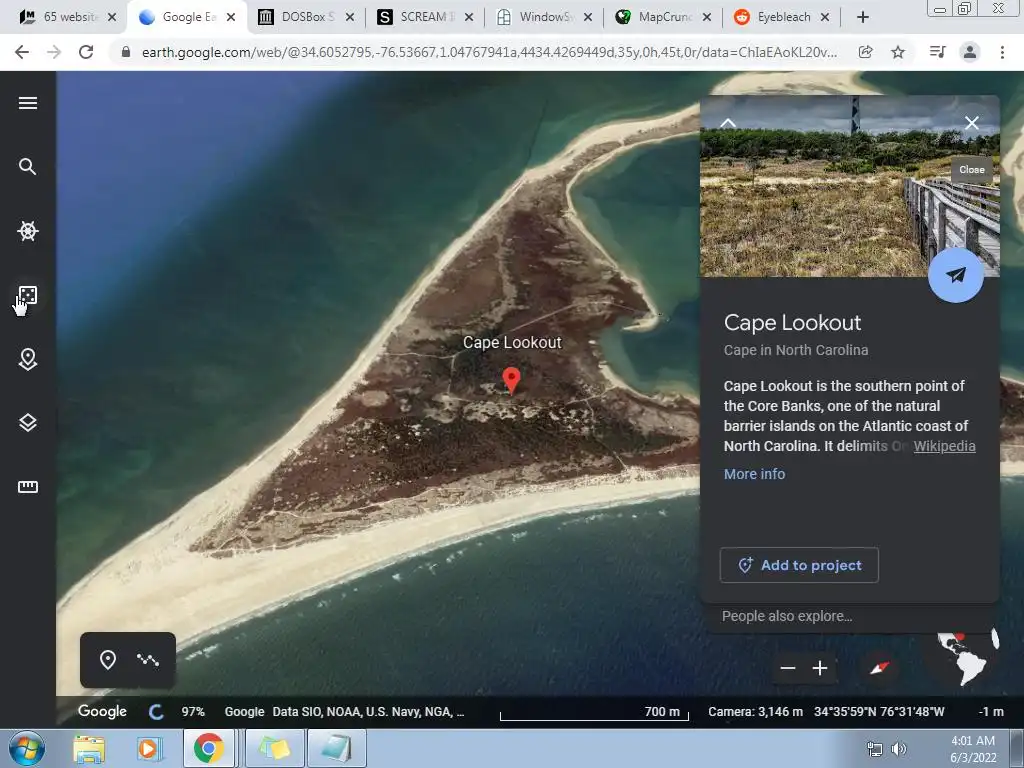Click the I'm Feeling Lucky dice icon

[27, 295]
